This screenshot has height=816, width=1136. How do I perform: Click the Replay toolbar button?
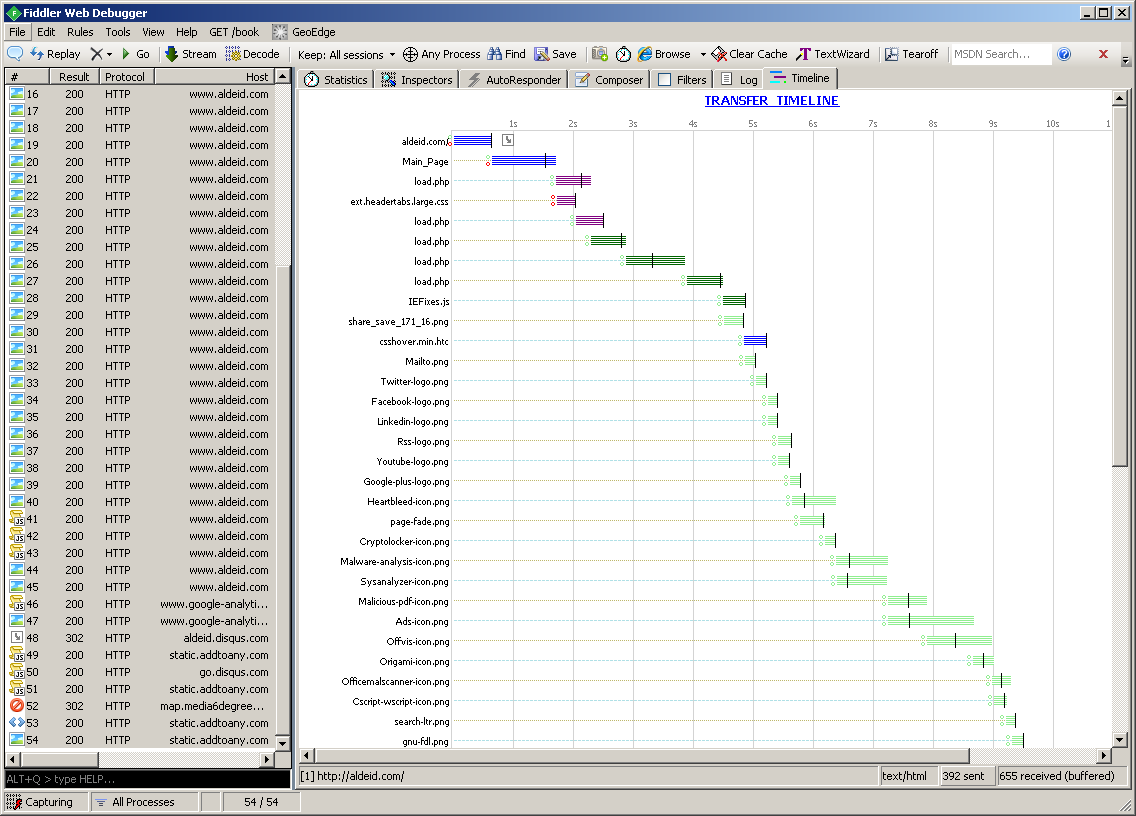(56, 54)
